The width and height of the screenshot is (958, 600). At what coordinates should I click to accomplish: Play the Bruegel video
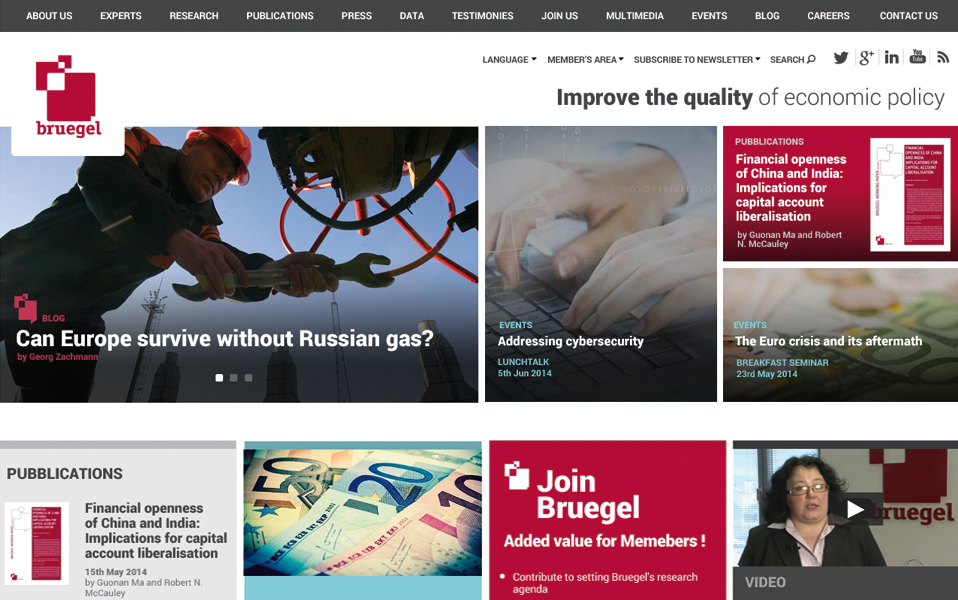click(x=854, y=509)
